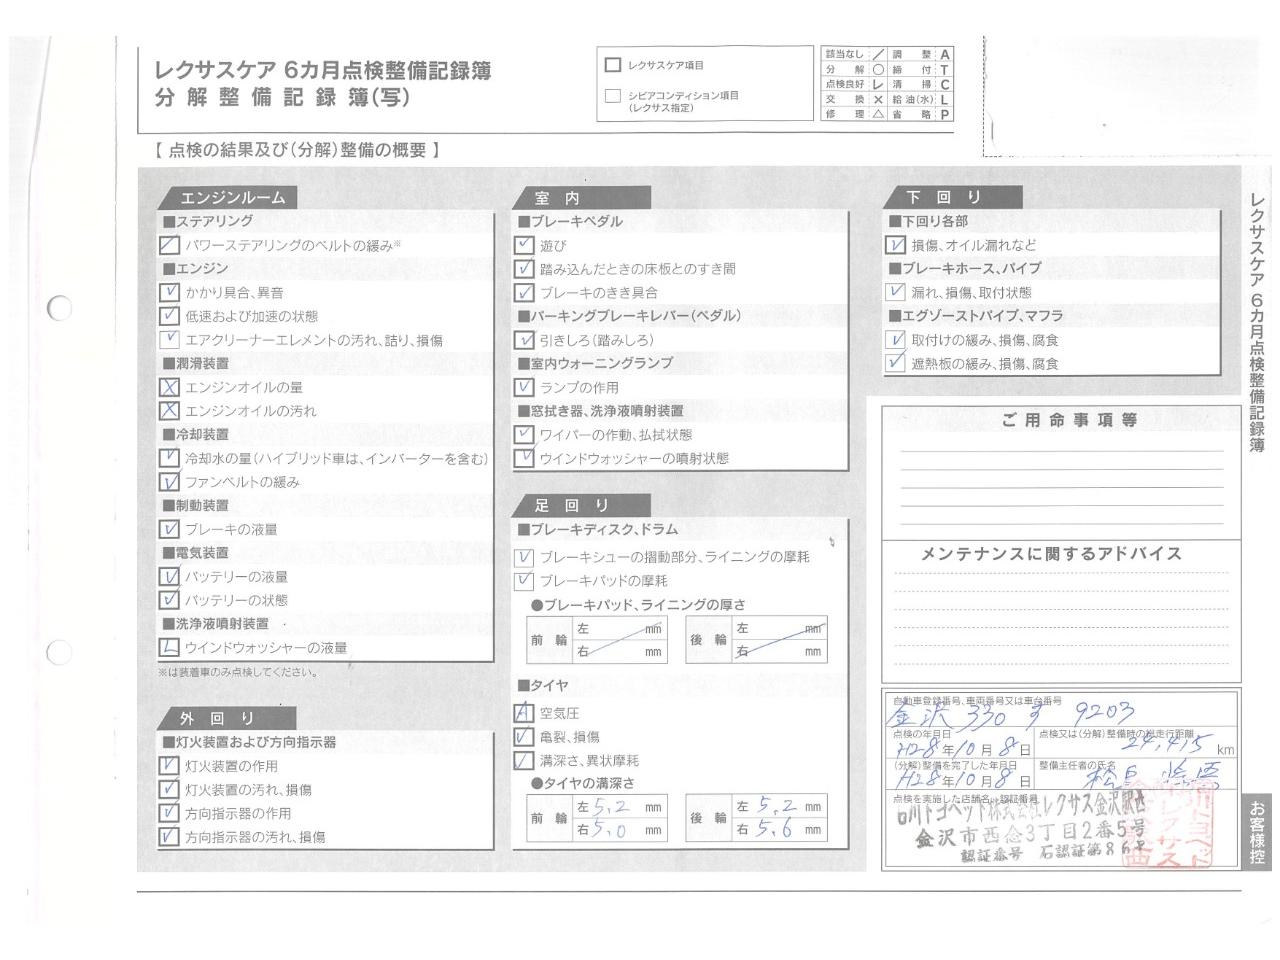Click the rear-right tire depth 5.6 field
Viewport: 1280px width, 960px height.
pos(779,829)
